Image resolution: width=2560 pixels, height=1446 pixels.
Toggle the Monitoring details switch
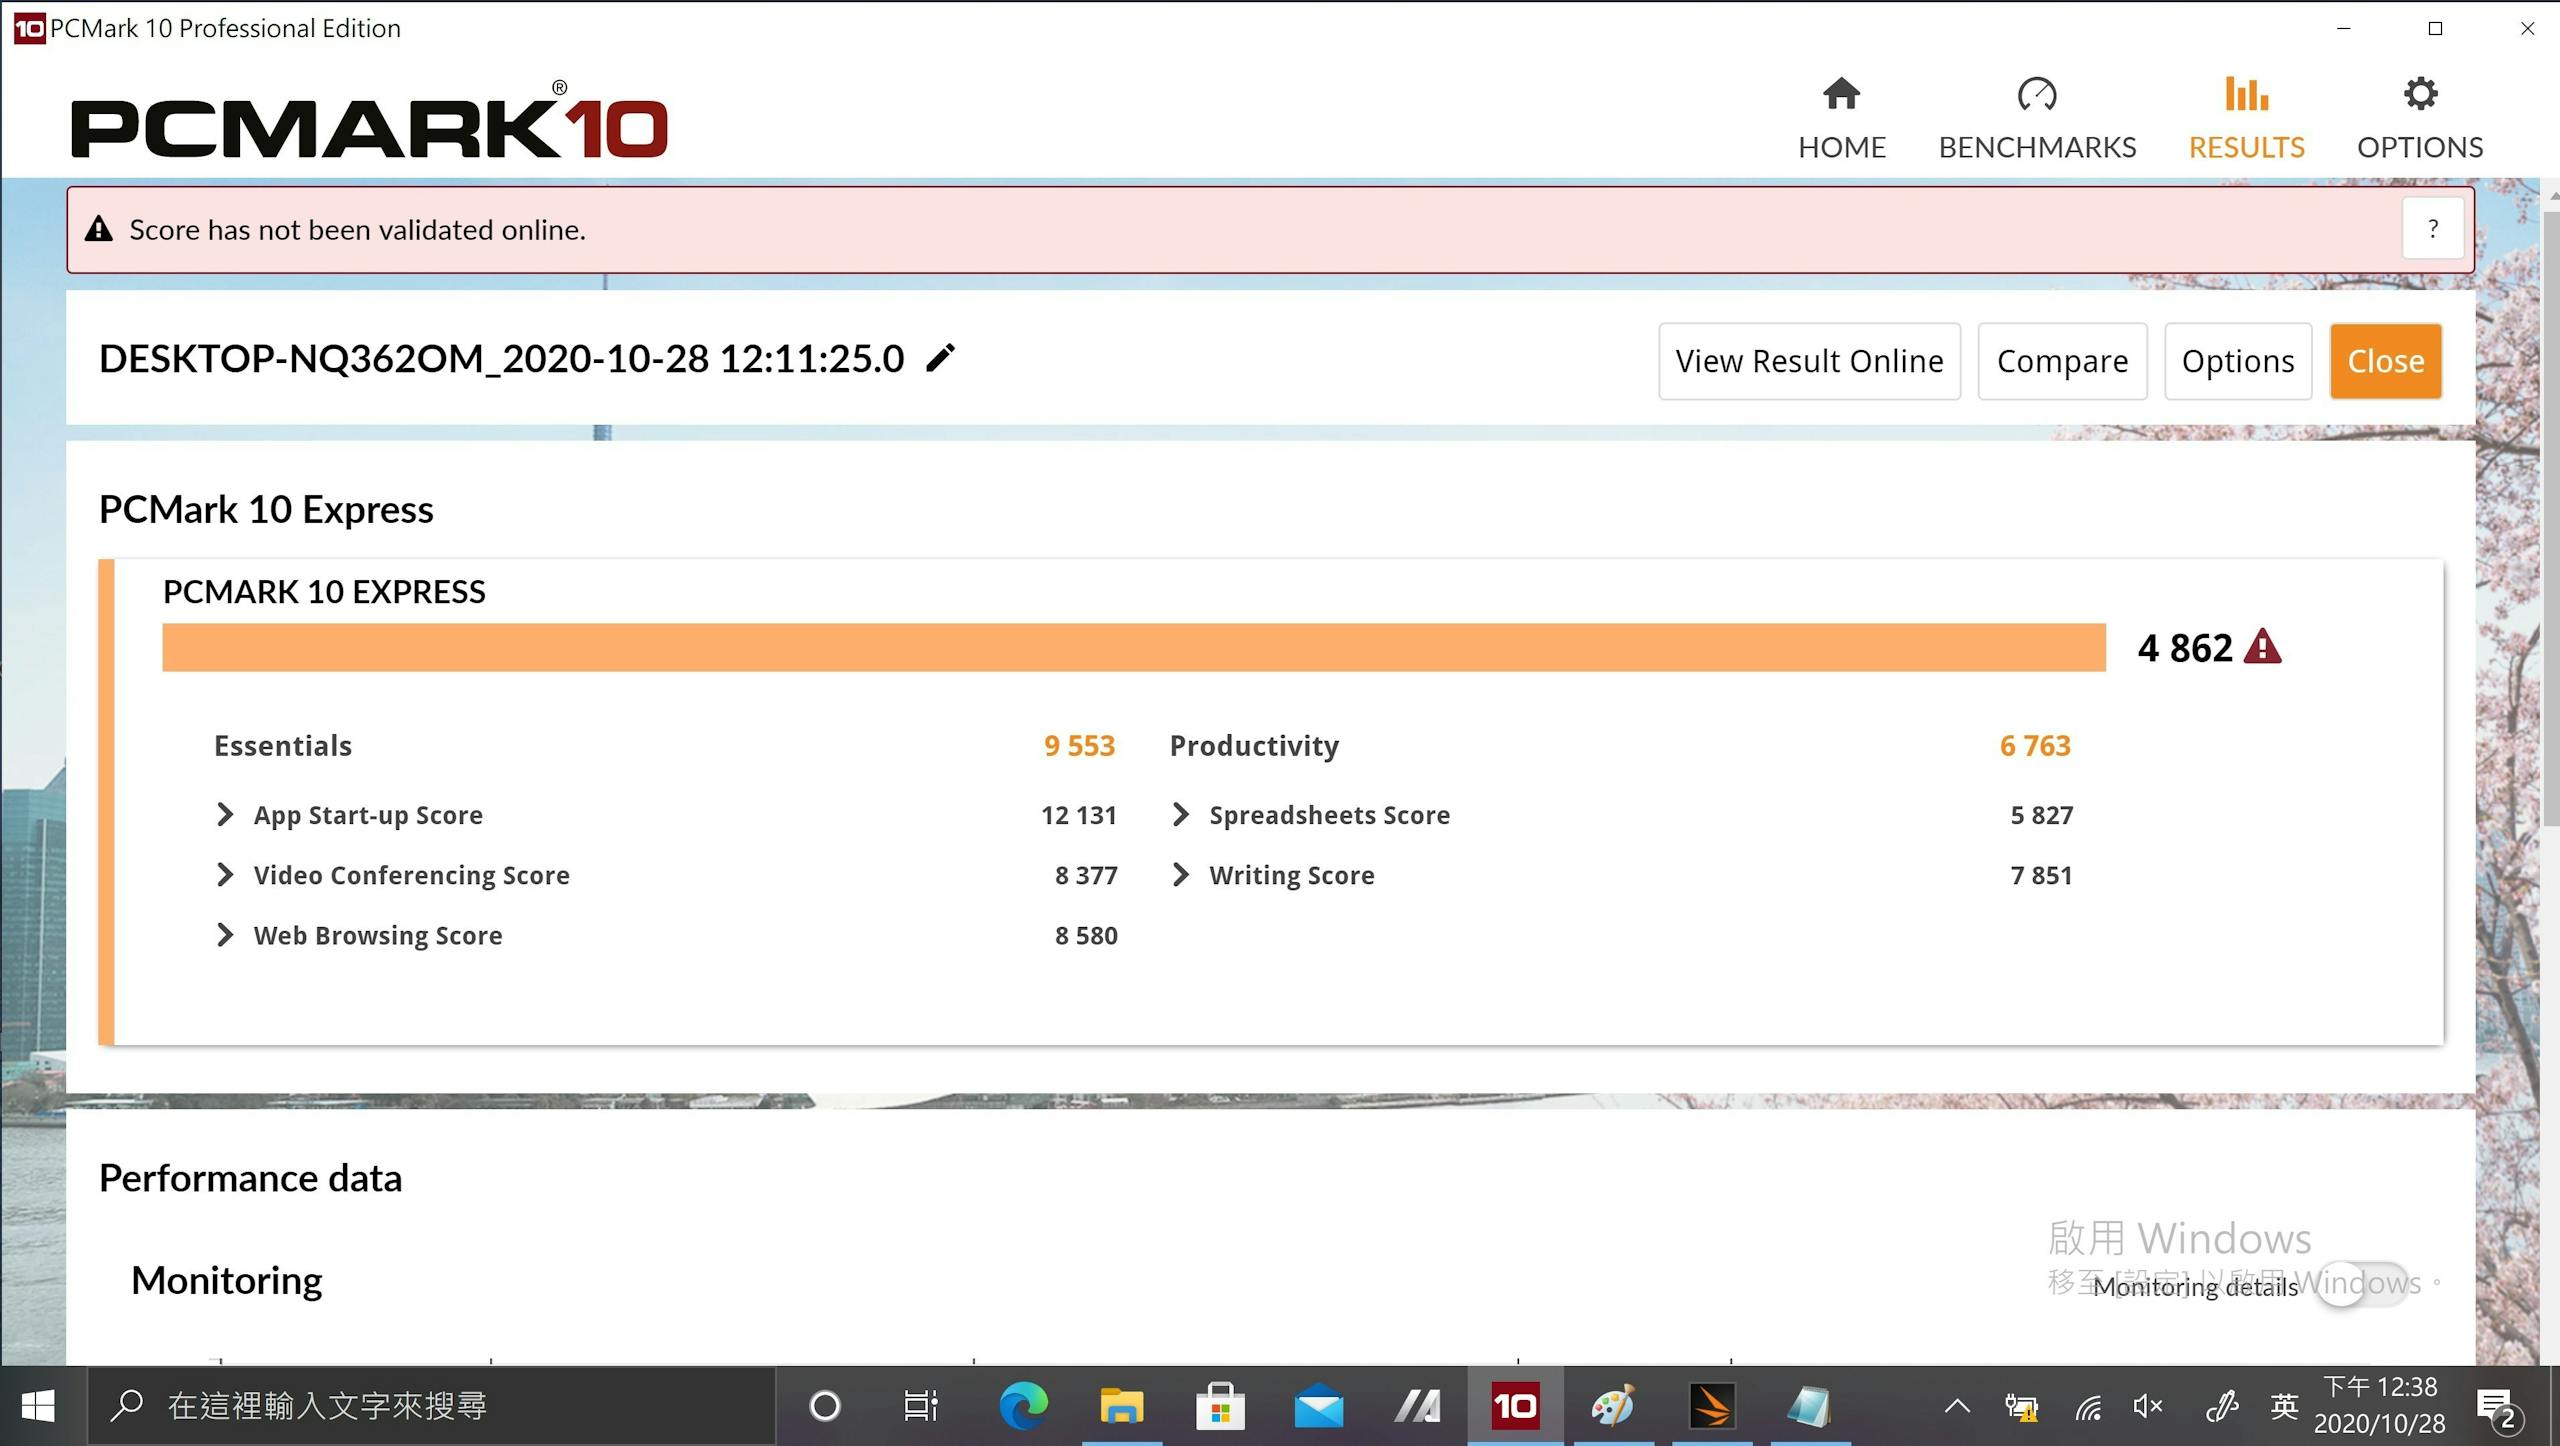pos(2361,1285)
